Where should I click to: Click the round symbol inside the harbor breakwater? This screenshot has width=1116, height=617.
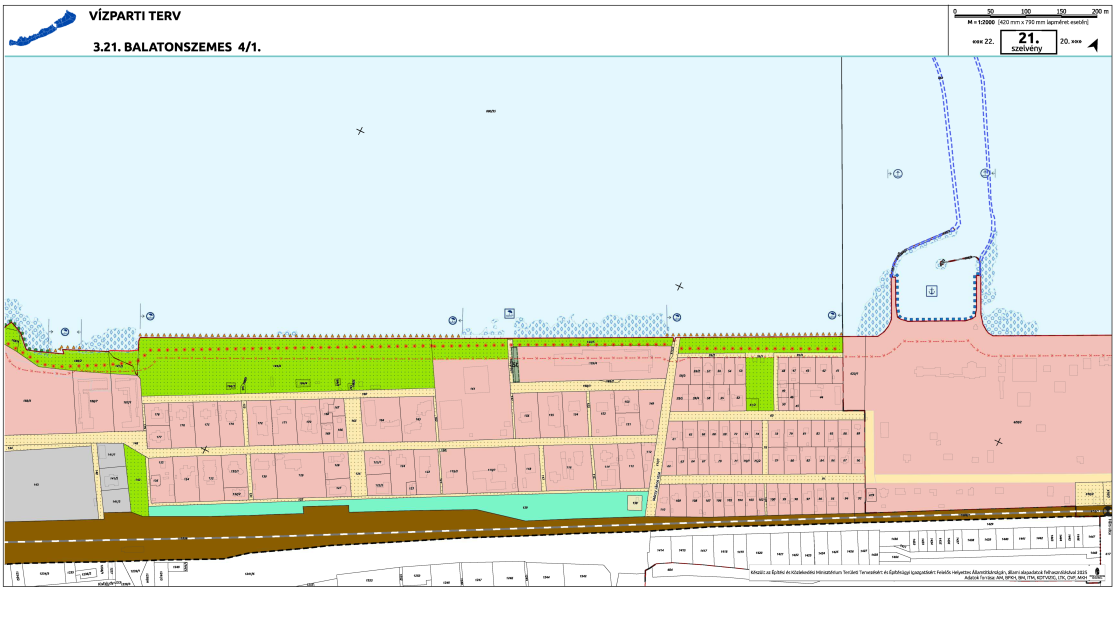pyautogui.click(x=942, y=264)
